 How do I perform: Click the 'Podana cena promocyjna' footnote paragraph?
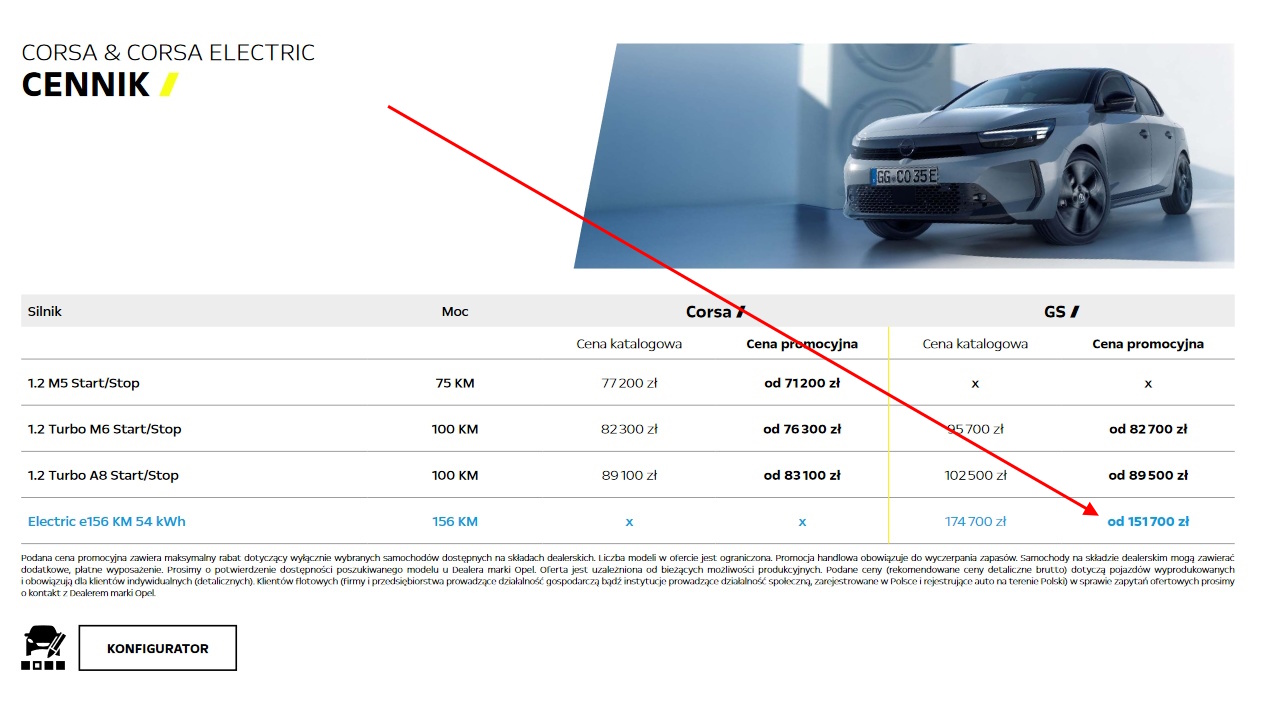tap(628, 575)
